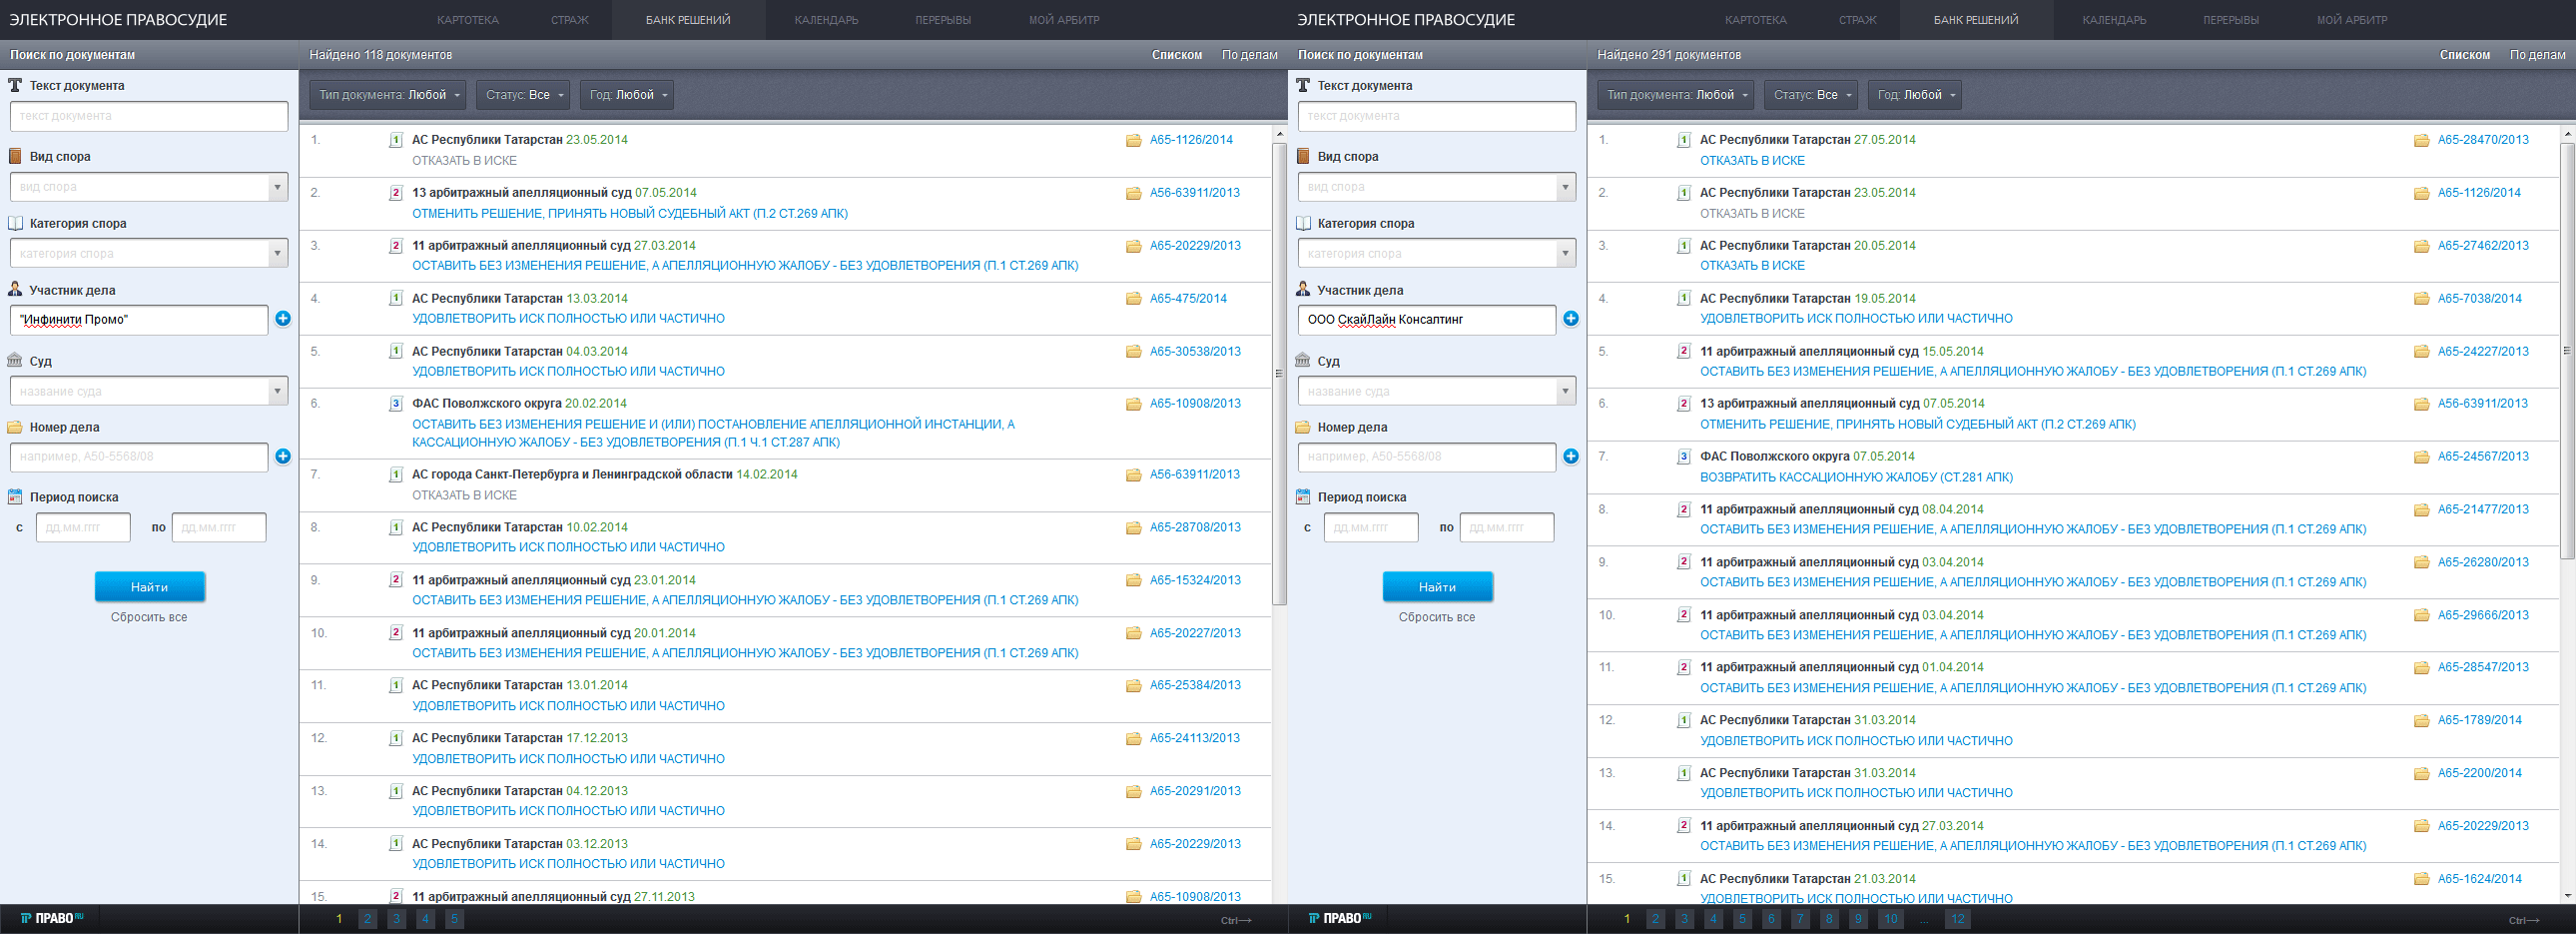2576x934 pixels.
Task: Expand "Вид спора" dropdown in СкайЛайн Консалтинг search
Action: 1566,187
